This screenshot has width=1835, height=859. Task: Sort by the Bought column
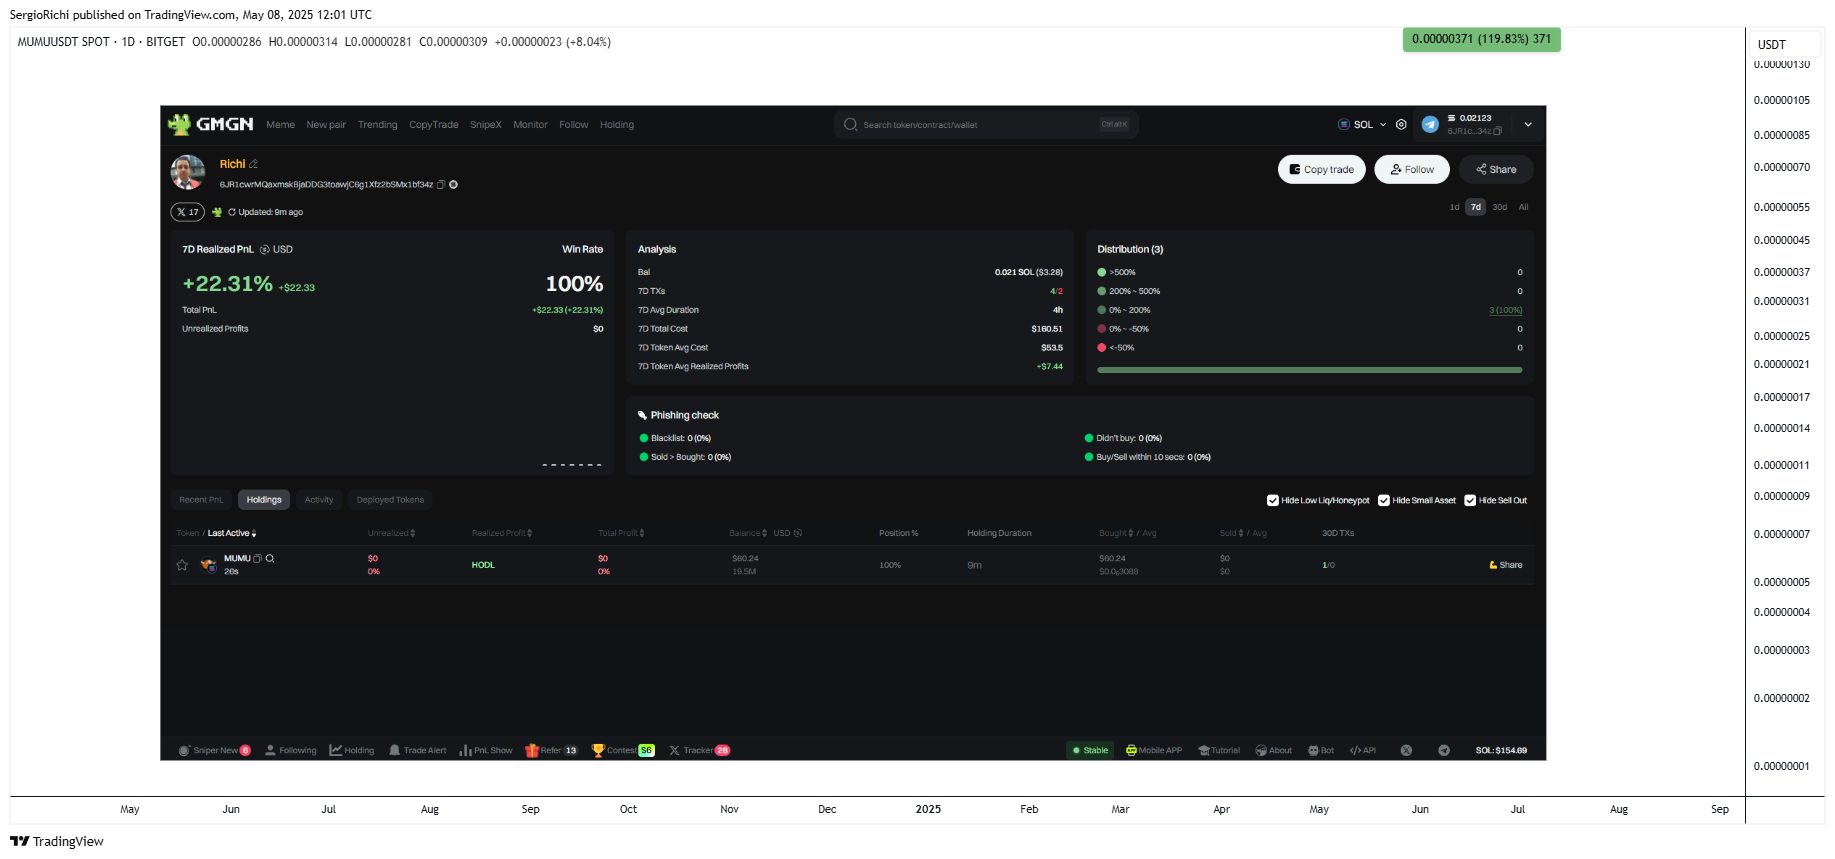point(1116,534)
